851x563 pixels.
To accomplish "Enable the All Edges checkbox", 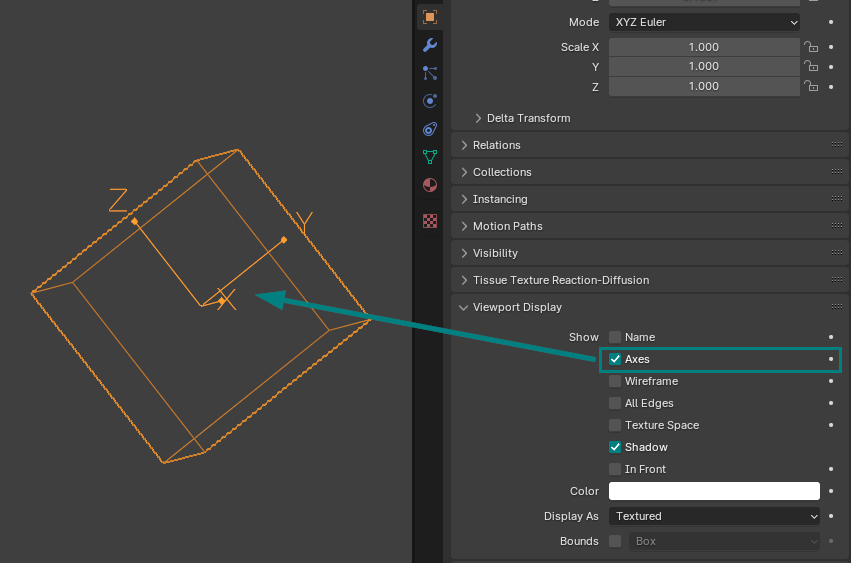I will point(615,403).
